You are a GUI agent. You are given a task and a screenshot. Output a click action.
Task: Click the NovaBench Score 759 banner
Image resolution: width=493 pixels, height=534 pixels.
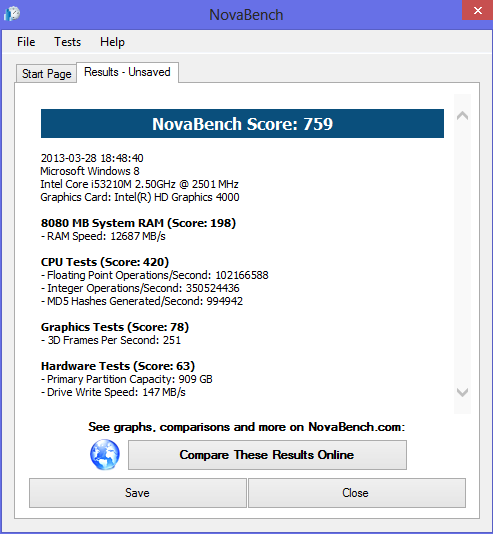click(242, 124)
